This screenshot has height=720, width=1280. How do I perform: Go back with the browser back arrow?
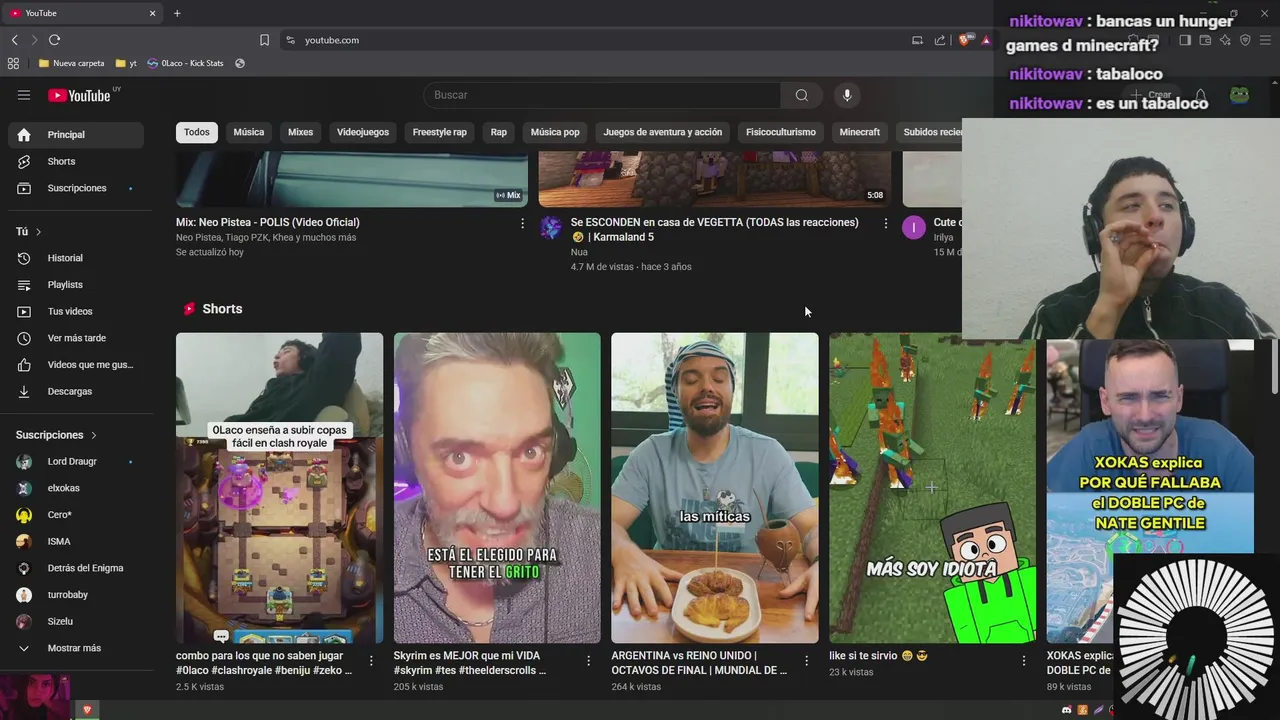pyautogui.click(x=14, y=40)
